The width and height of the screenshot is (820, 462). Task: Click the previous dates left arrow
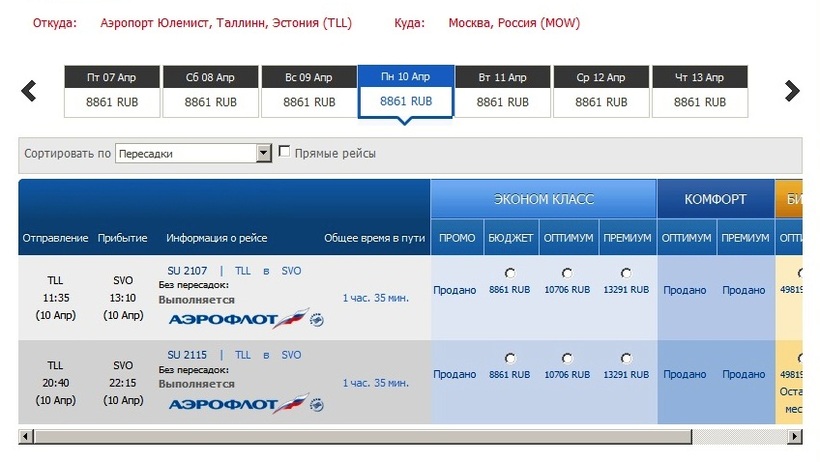point(29,91)
